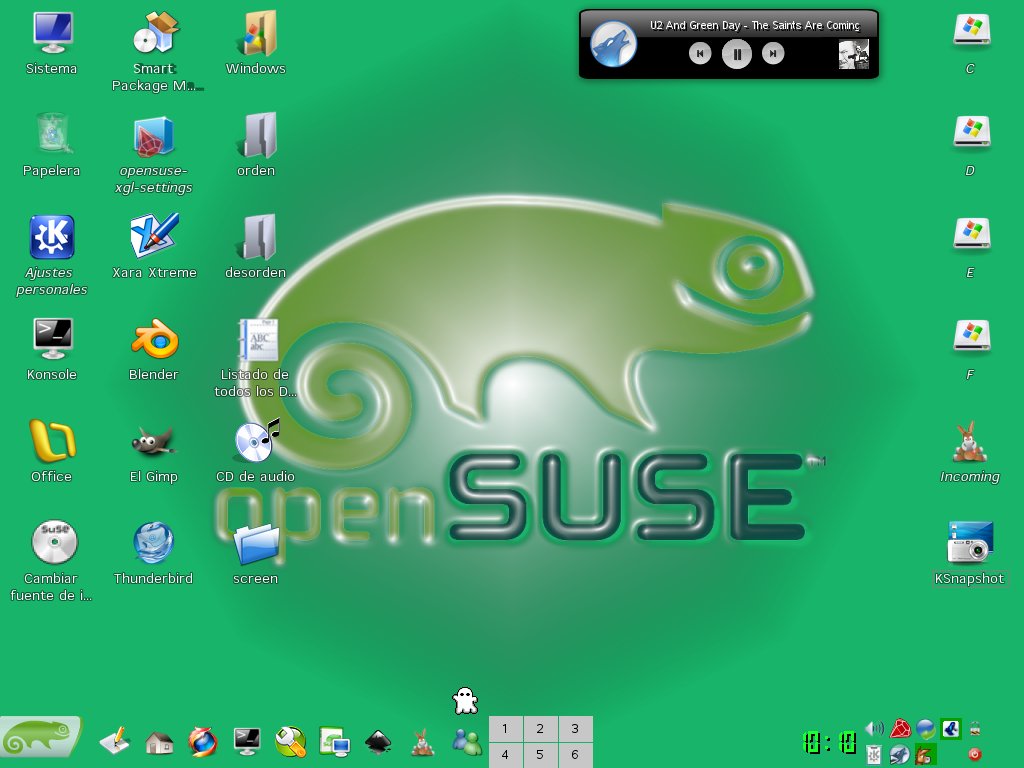The image size is (1024, 768).
Task: Click the lock session icon
Action: 975,728
